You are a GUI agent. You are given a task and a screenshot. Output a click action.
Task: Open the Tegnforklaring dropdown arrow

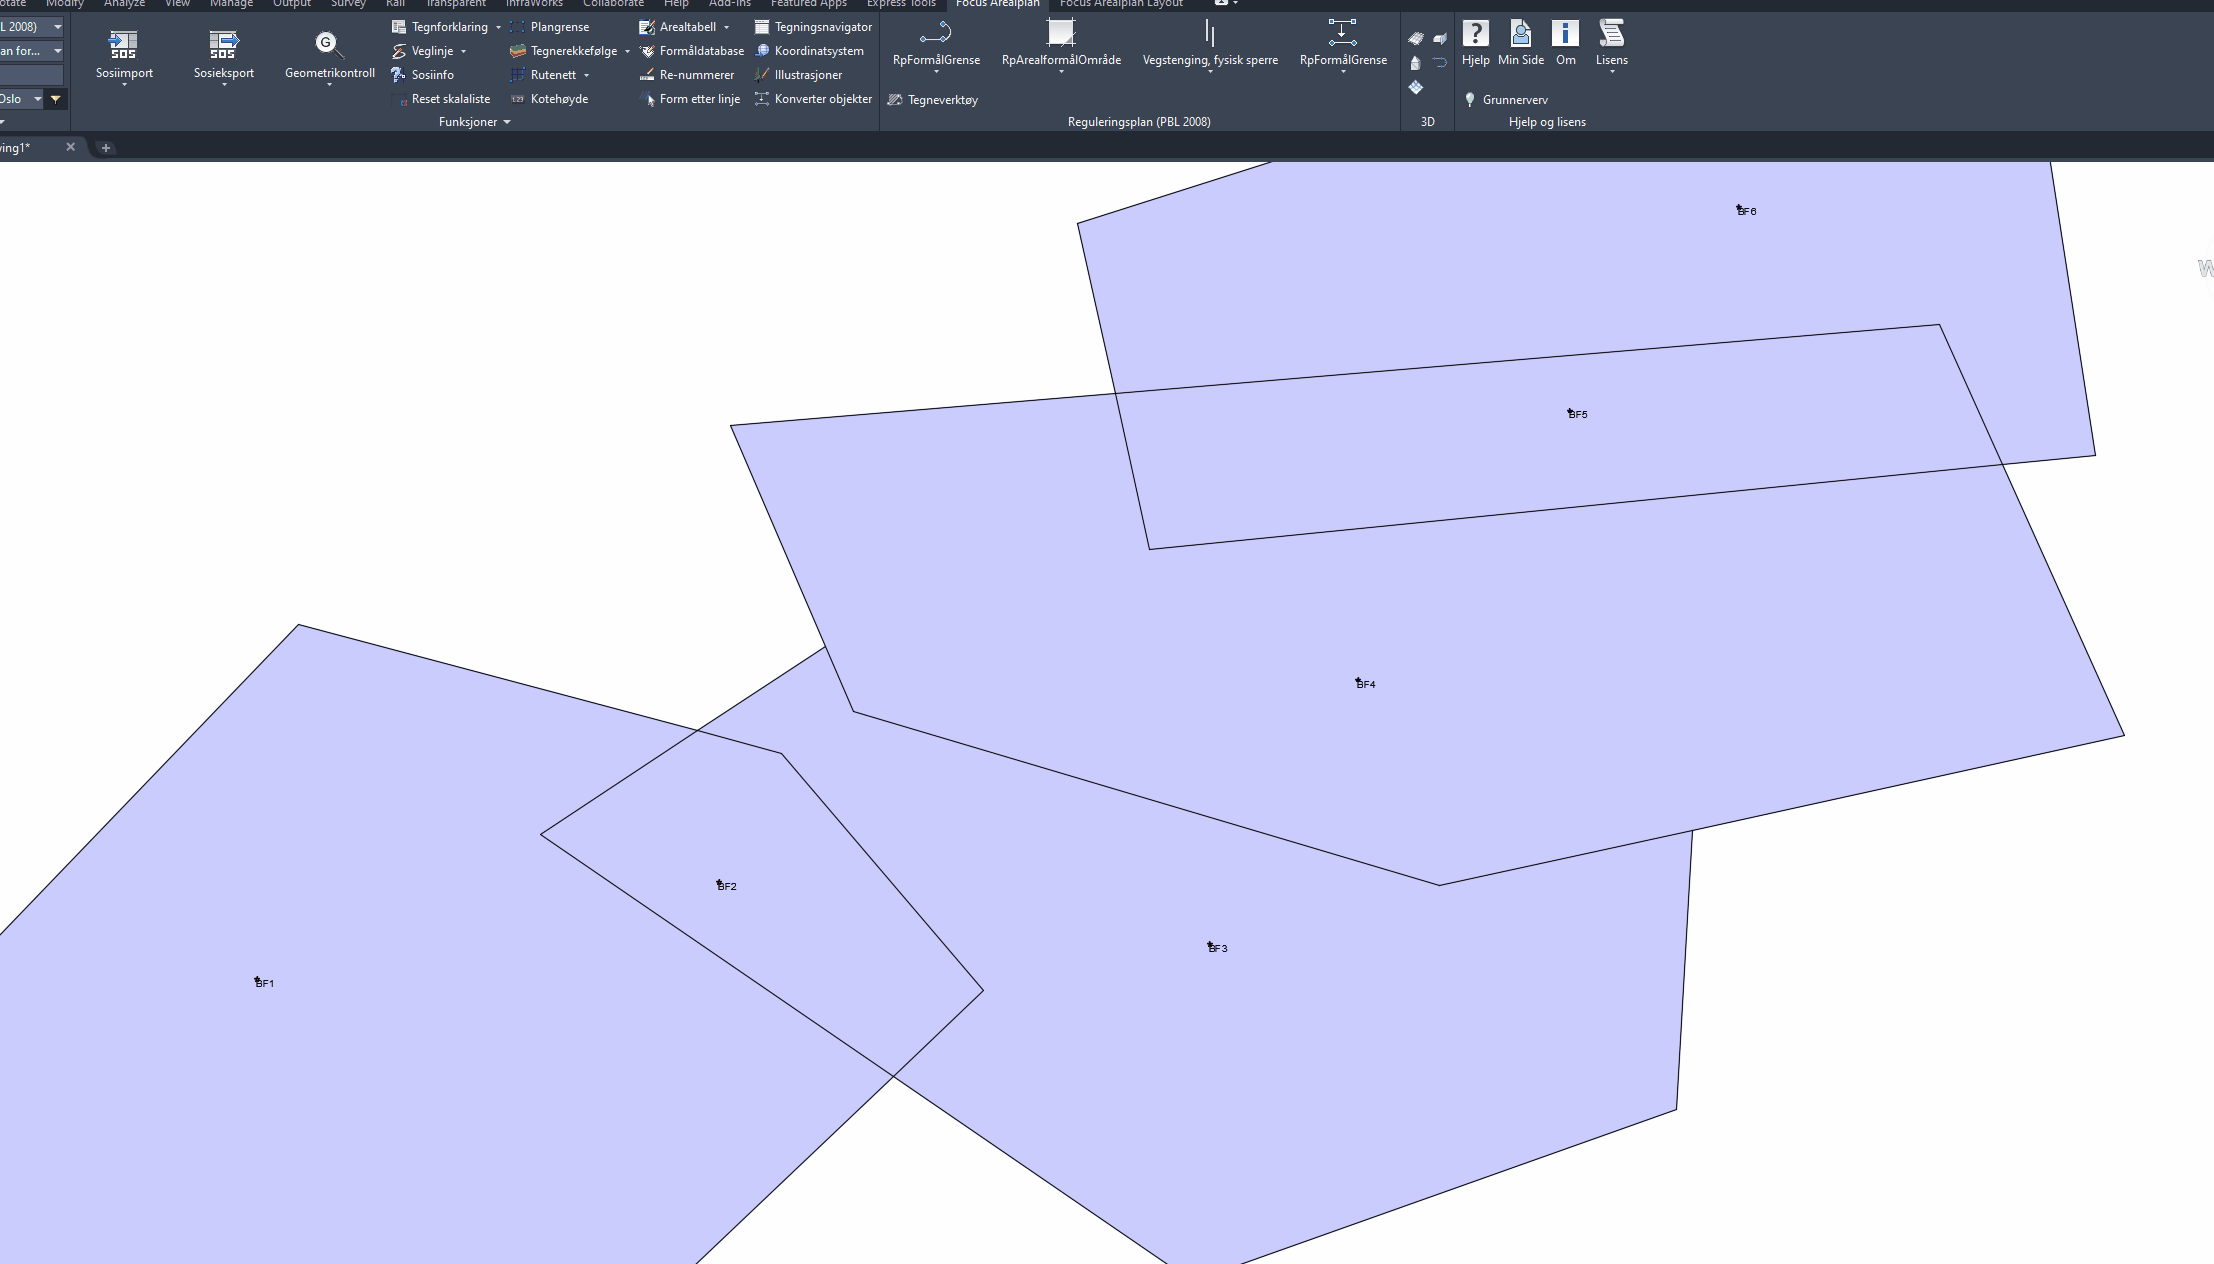pos(498,28)
